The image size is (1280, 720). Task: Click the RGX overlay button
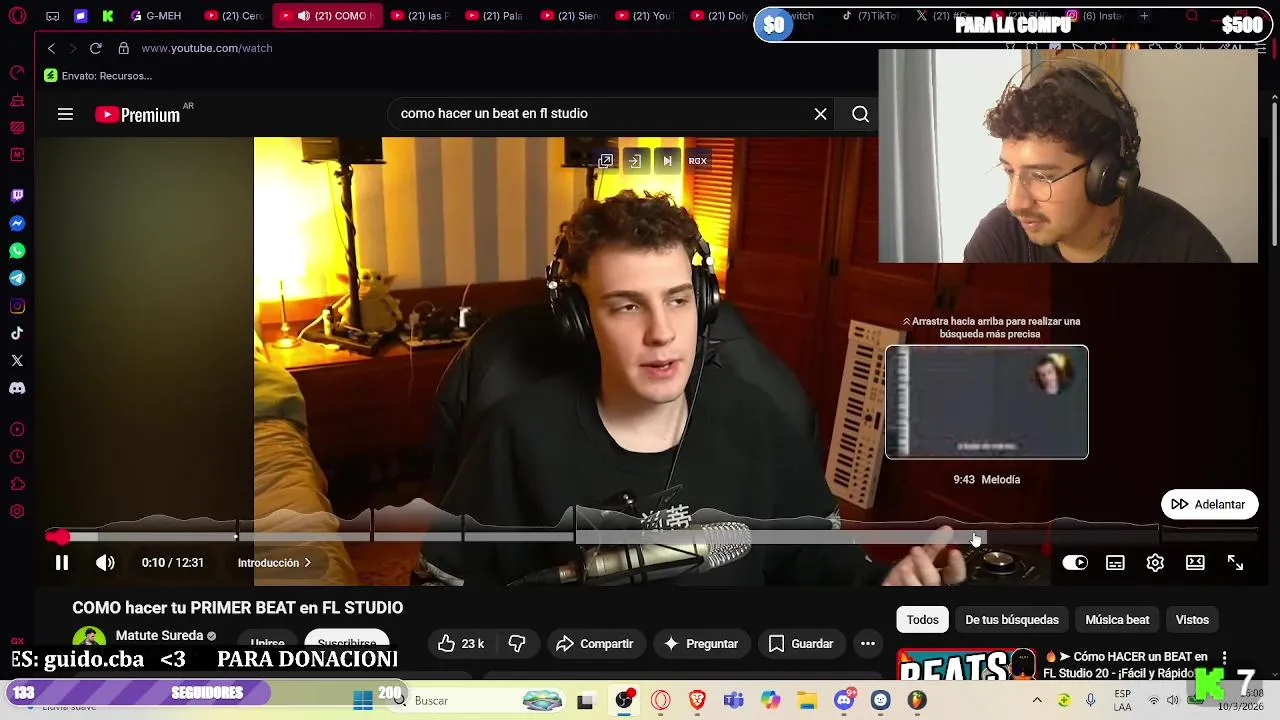pos(698,161)
